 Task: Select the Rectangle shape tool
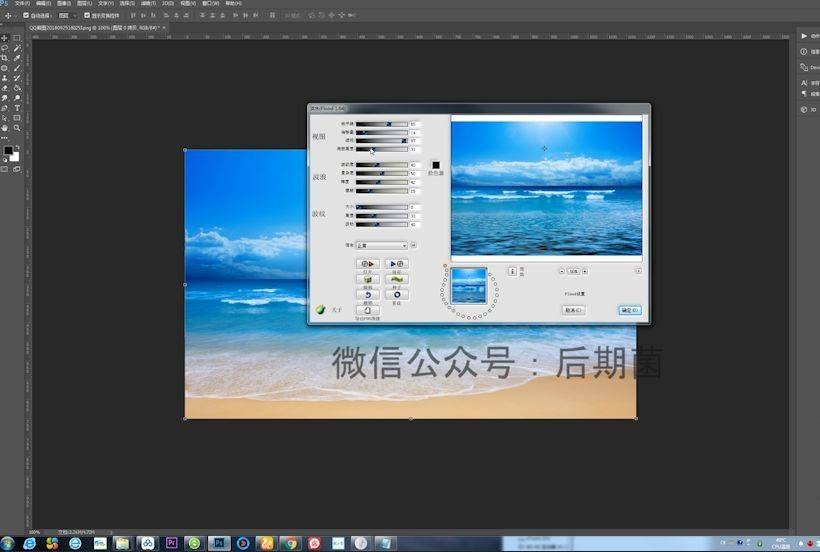click(17, 118)
